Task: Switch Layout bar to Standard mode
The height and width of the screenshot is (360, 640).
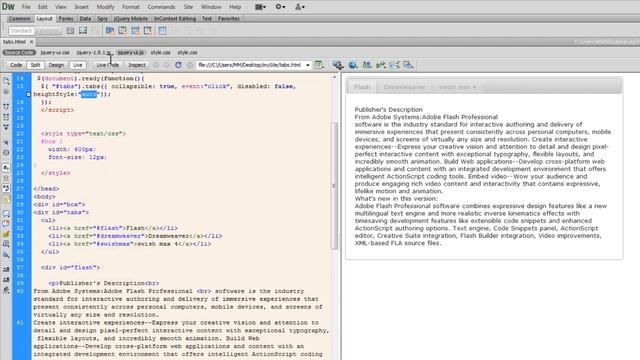Action: (x=21, y=31)
